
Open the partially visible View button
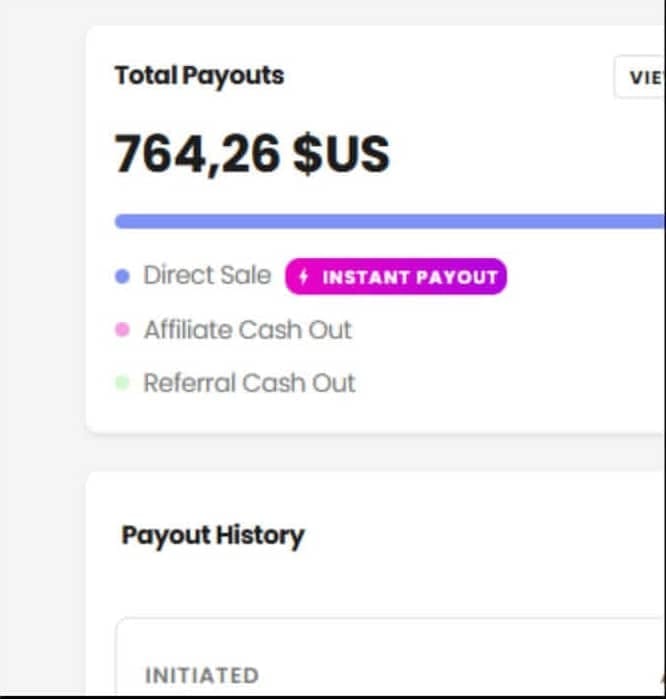(640, 77)
